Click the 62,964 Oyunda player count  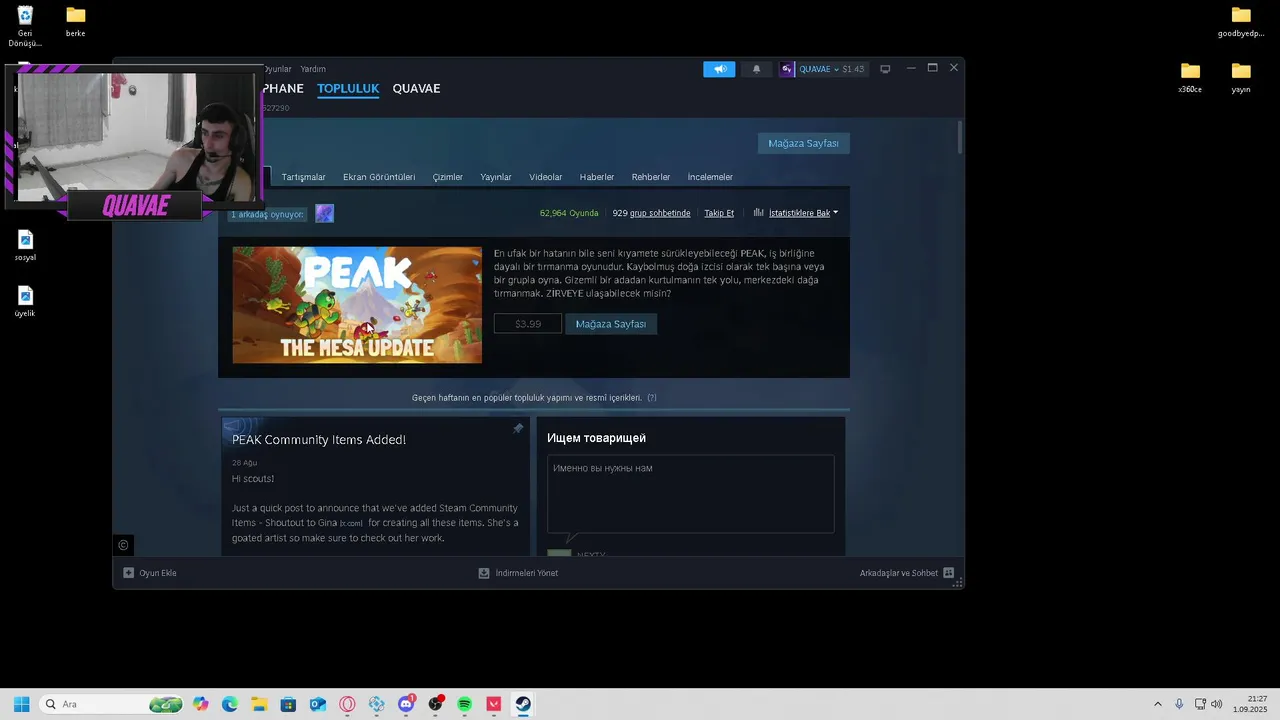[x=569, y=213]
